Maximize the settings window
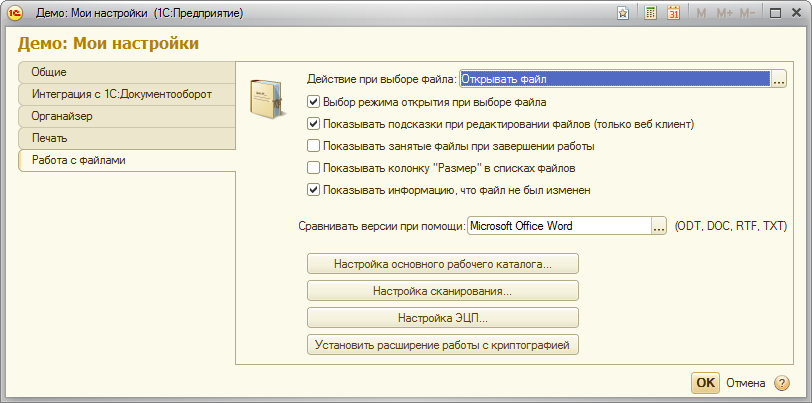 (x=774, y=13)
